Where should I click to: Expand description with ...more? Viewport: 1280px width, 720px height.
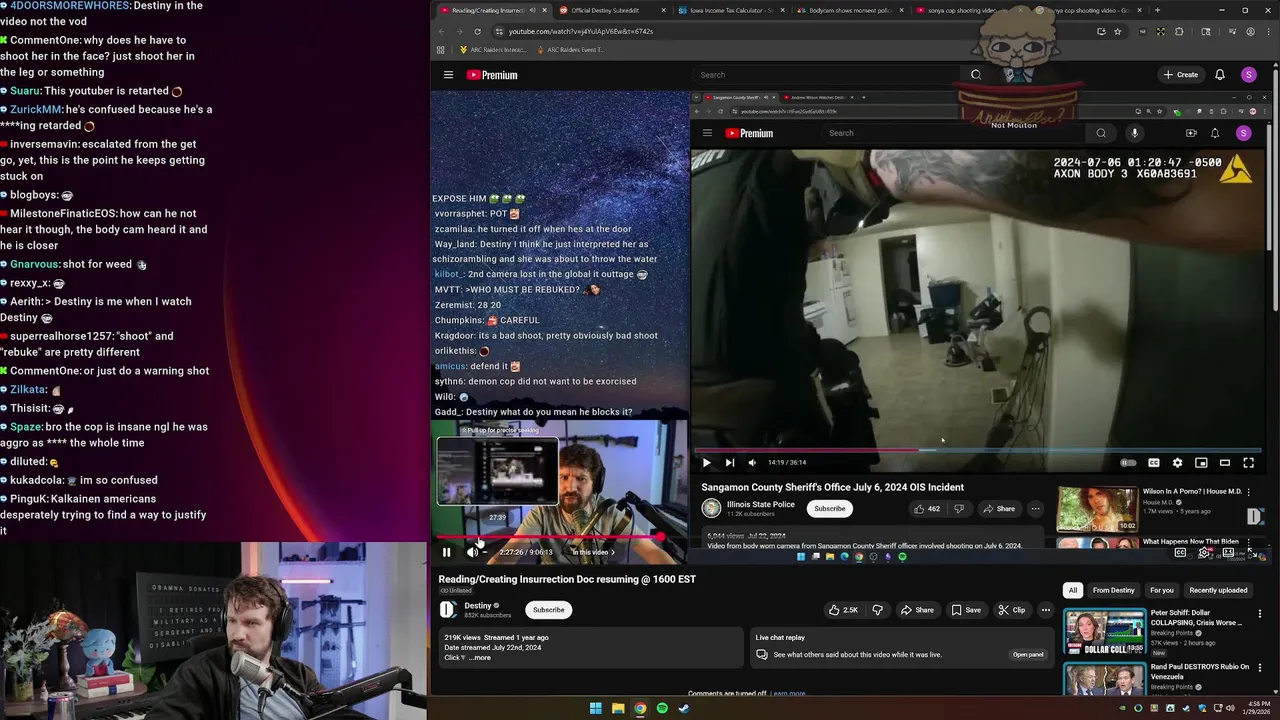[481, 657]
